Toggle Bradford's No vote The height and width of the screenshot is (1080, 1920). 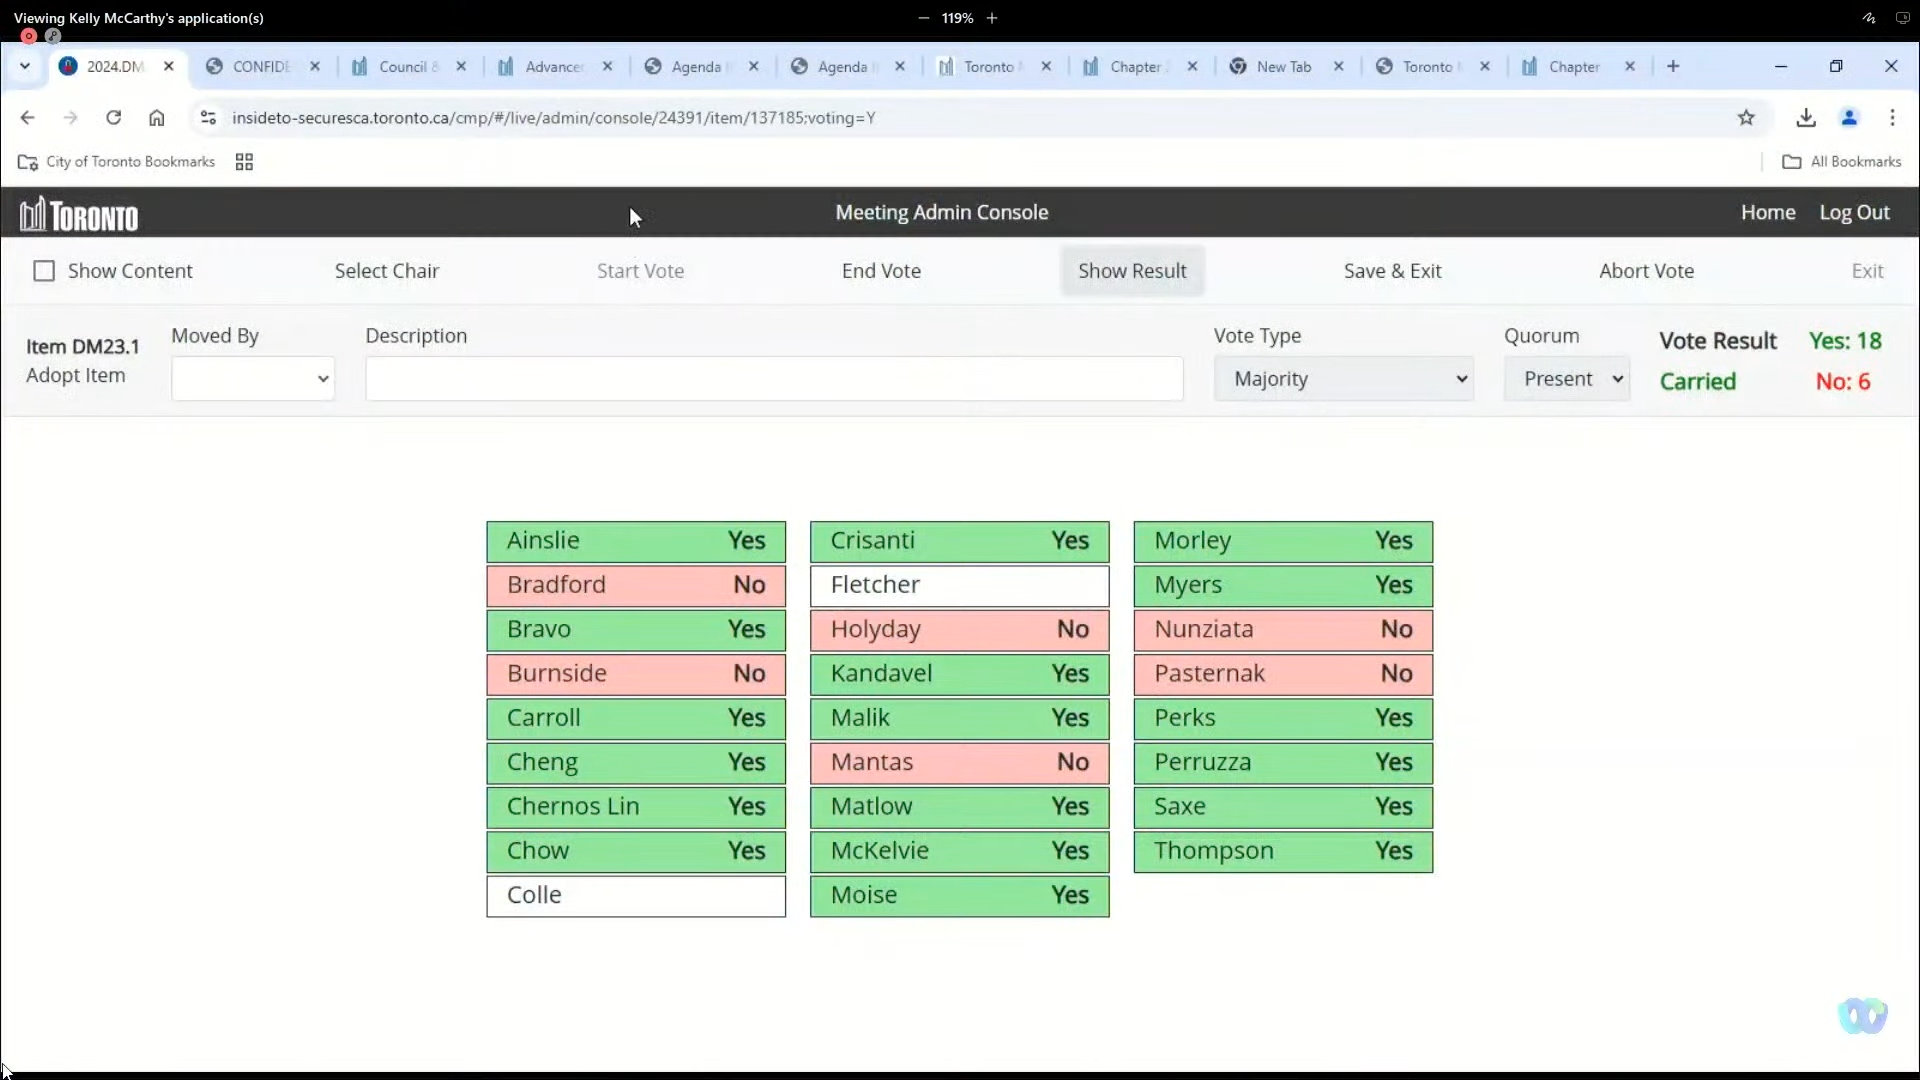[x=636, y=585]
